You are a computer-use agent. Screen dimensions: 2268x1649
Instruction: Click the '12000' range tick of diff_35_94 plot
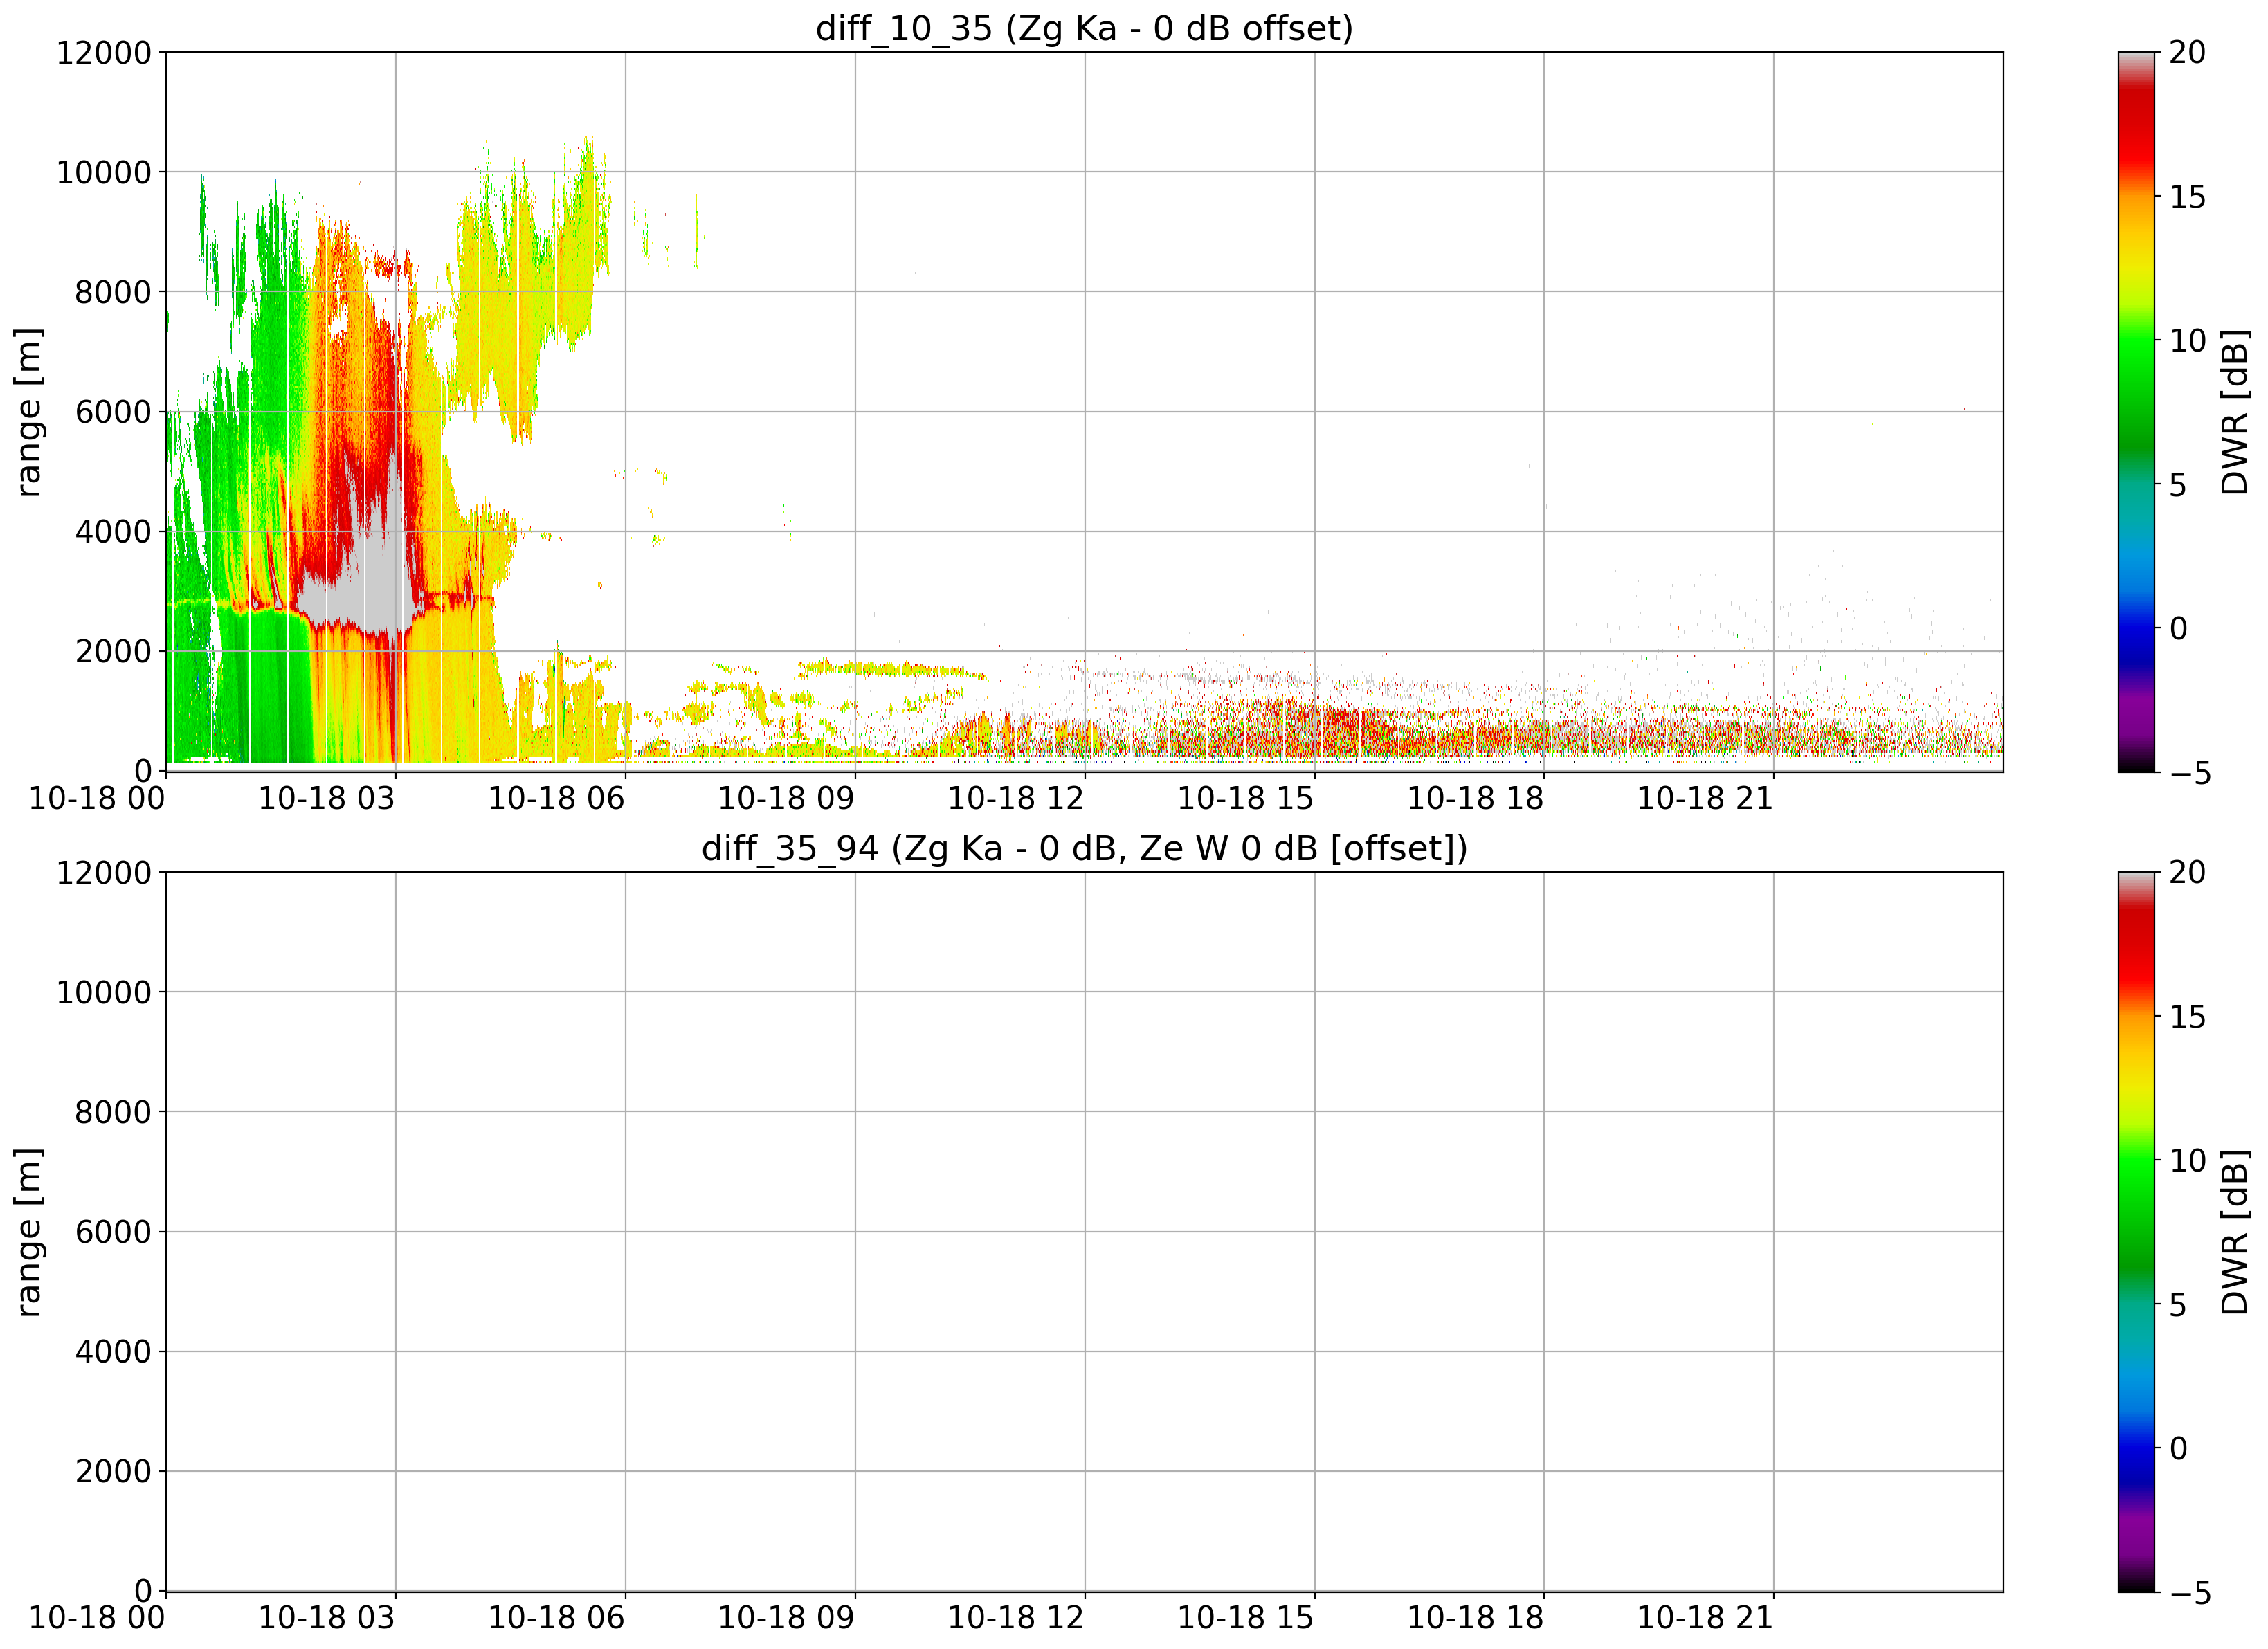[x=104, y=872]
